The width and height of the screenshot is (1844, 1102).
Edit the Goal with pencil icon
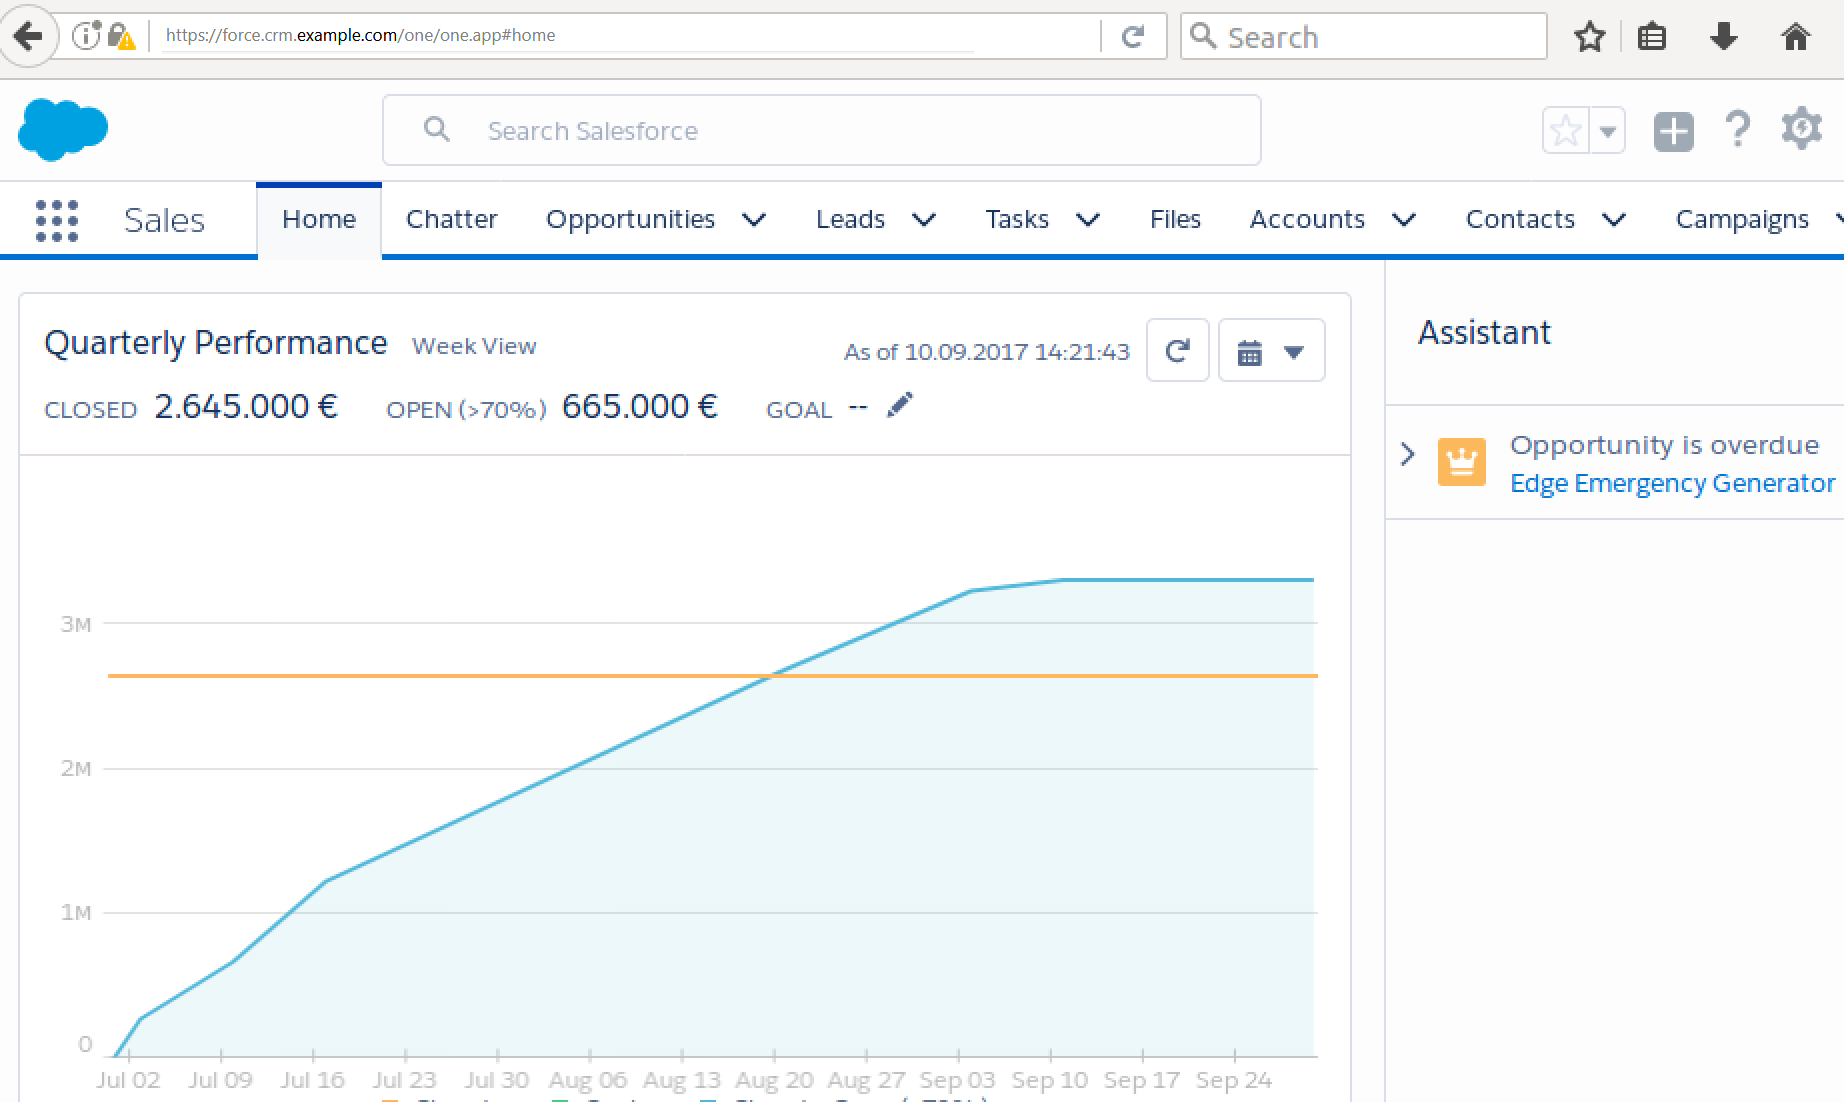[900, 405]
